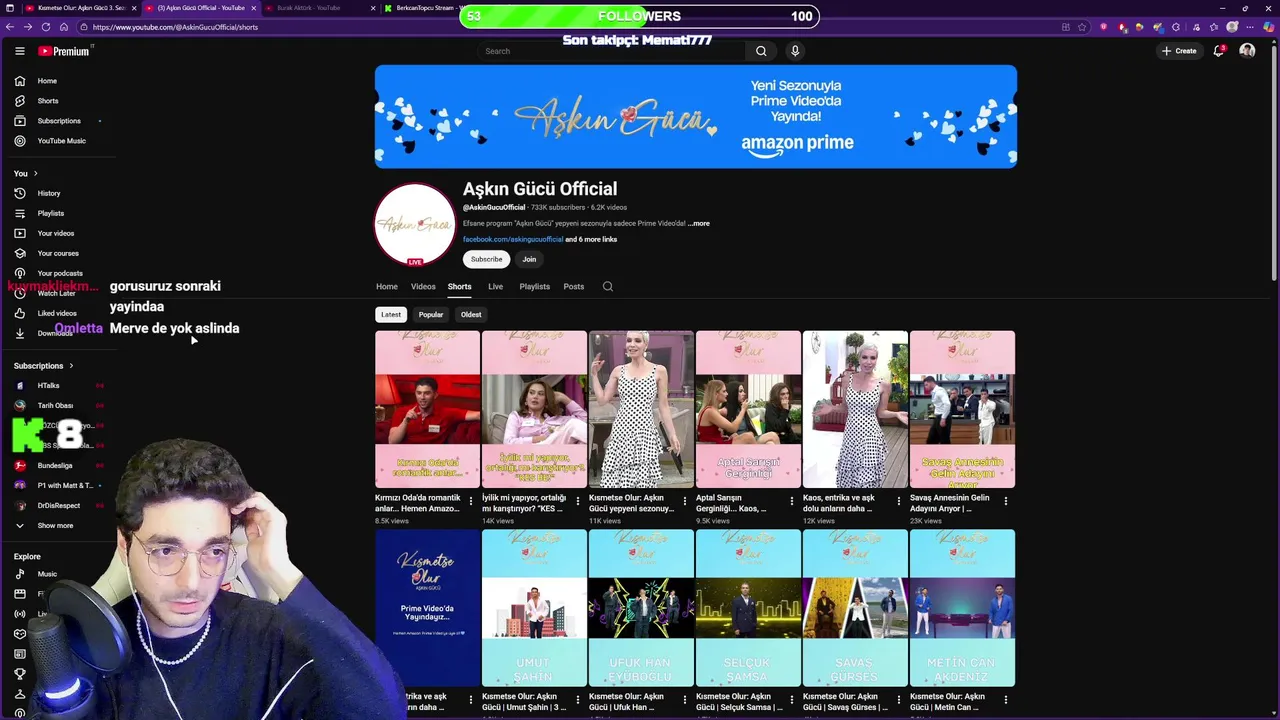Viewport: 1280px width, 720px height.
Task: Open the and 6 more links text
Action: click(591, 240)
